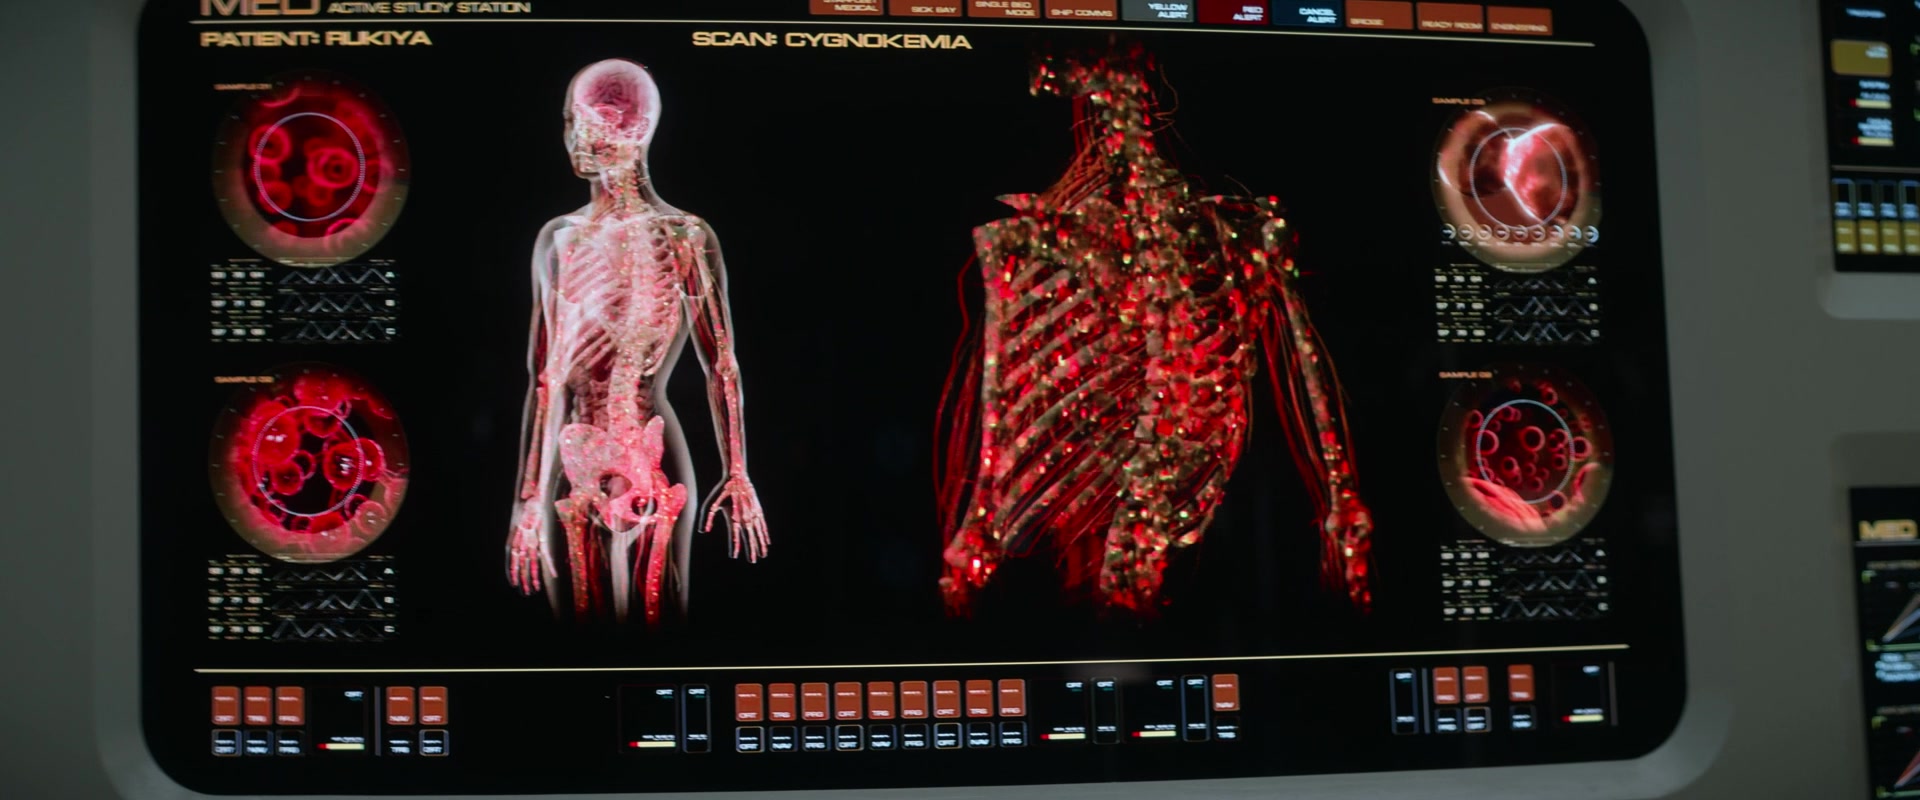Activate the Yellow Alert button
1920x800 pixels.
1157,10
